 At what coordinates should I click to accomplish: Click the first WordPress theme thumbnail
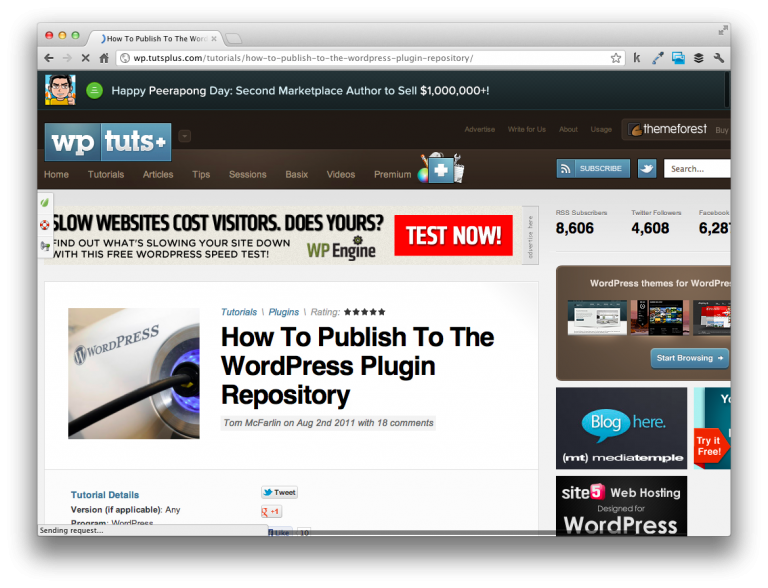click(597, 318)
